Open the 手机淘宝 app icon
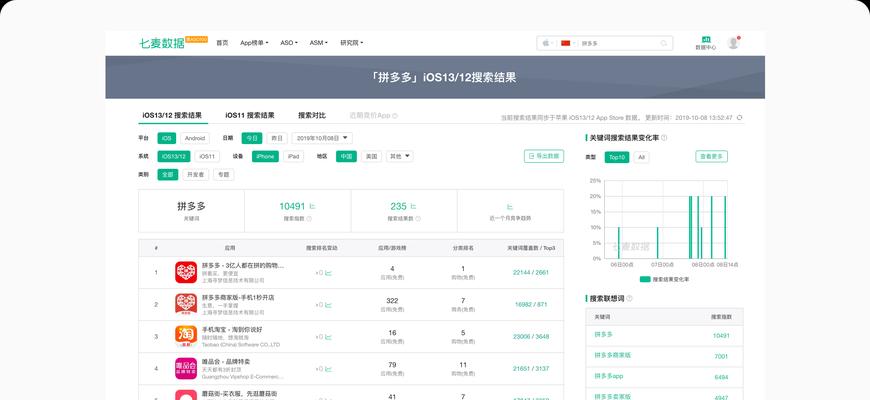This screenshot has width=870, height=400. click(x=186, y=337)
